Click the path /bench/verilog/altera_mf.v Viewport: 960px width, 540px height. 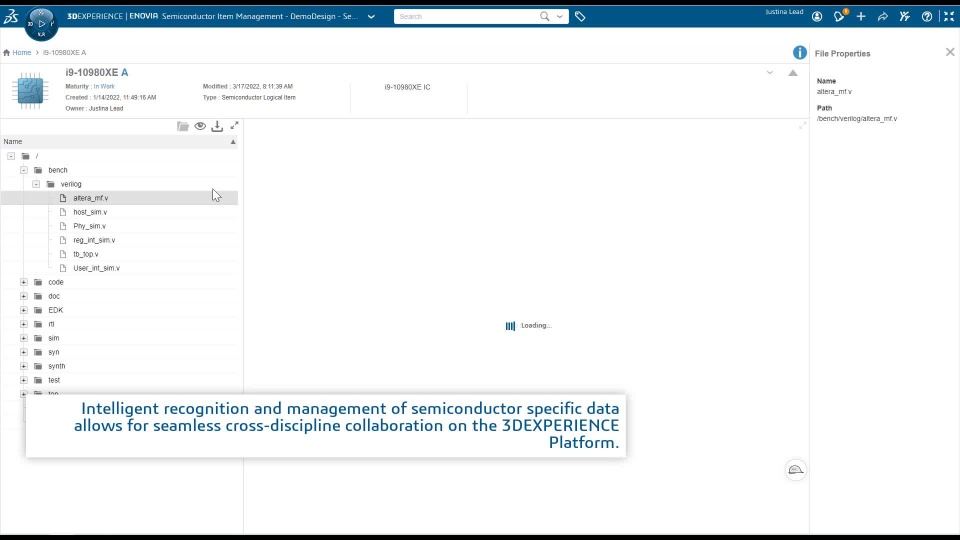[x=857, y=119]
